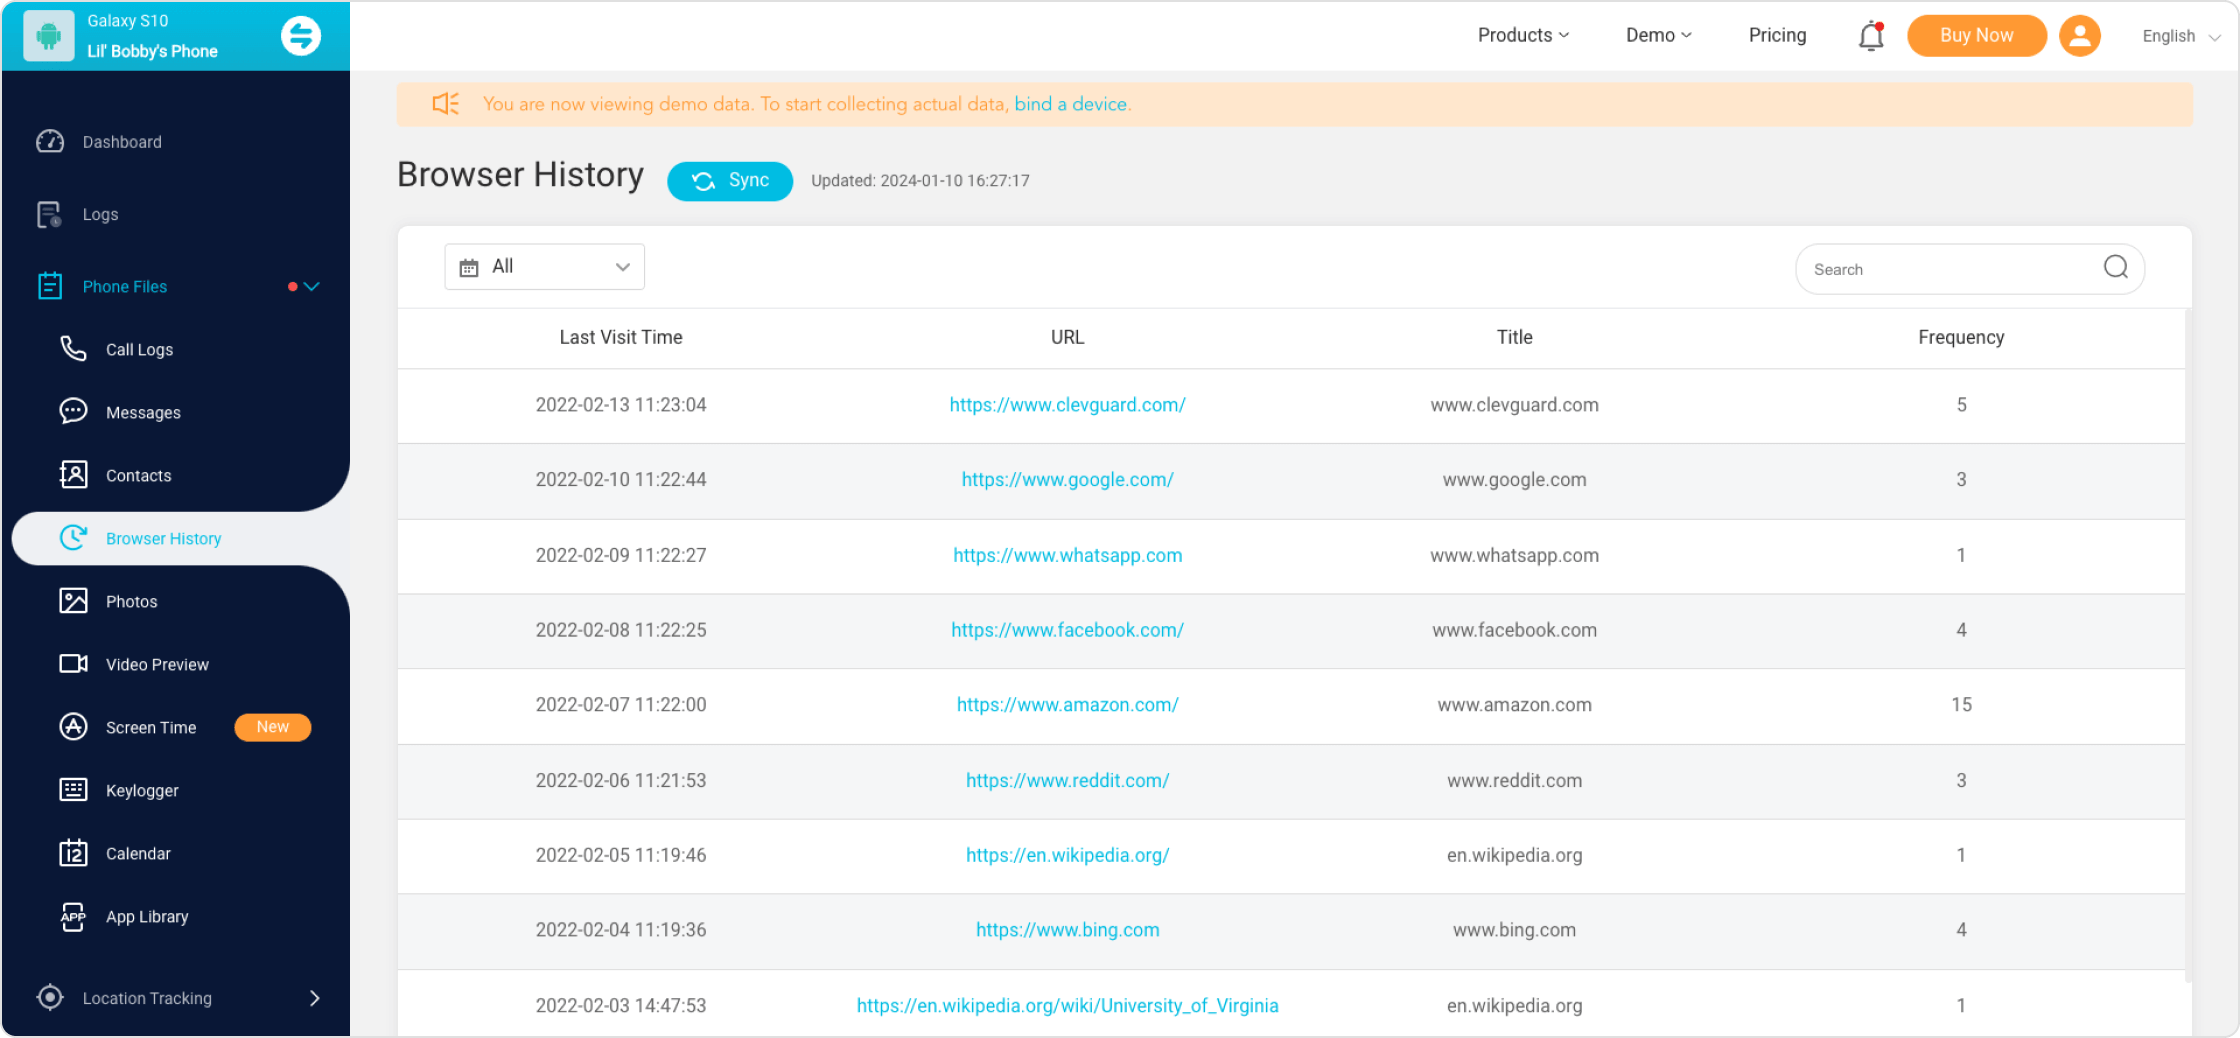Screen dimensions: 2240x1038
Task: Open notifications bell icon
Action: [x=1871, y=36]
